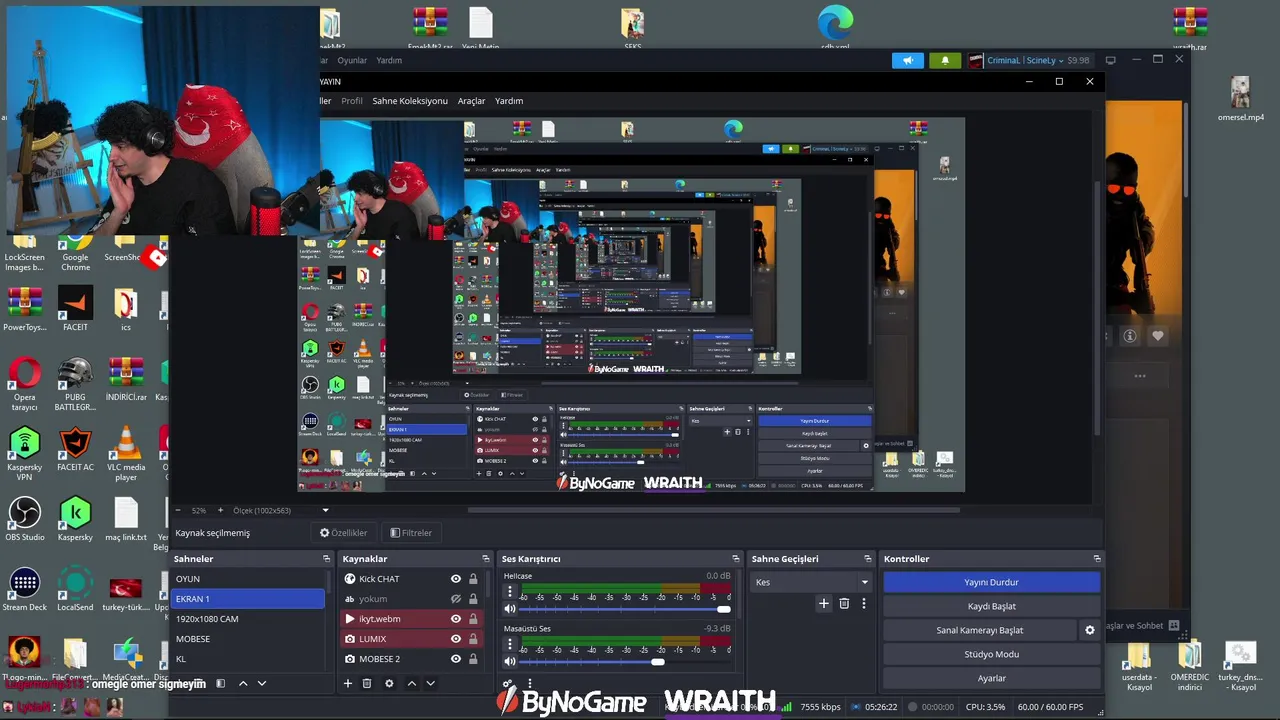Mute the Hellcase audio channel
This screenshot has height=720, width=1280.
pyautogui.click(x=510, y=609)
